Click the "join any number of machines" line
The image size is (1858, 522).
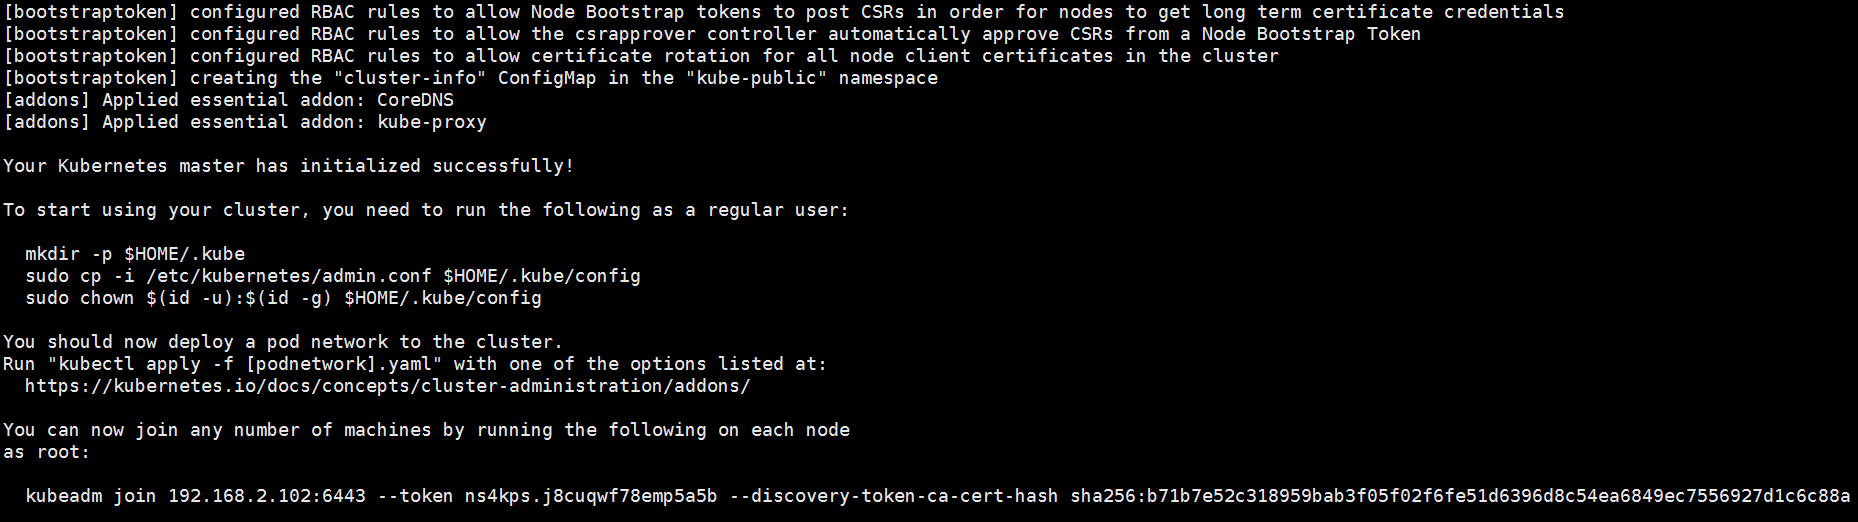pos(426,430)
